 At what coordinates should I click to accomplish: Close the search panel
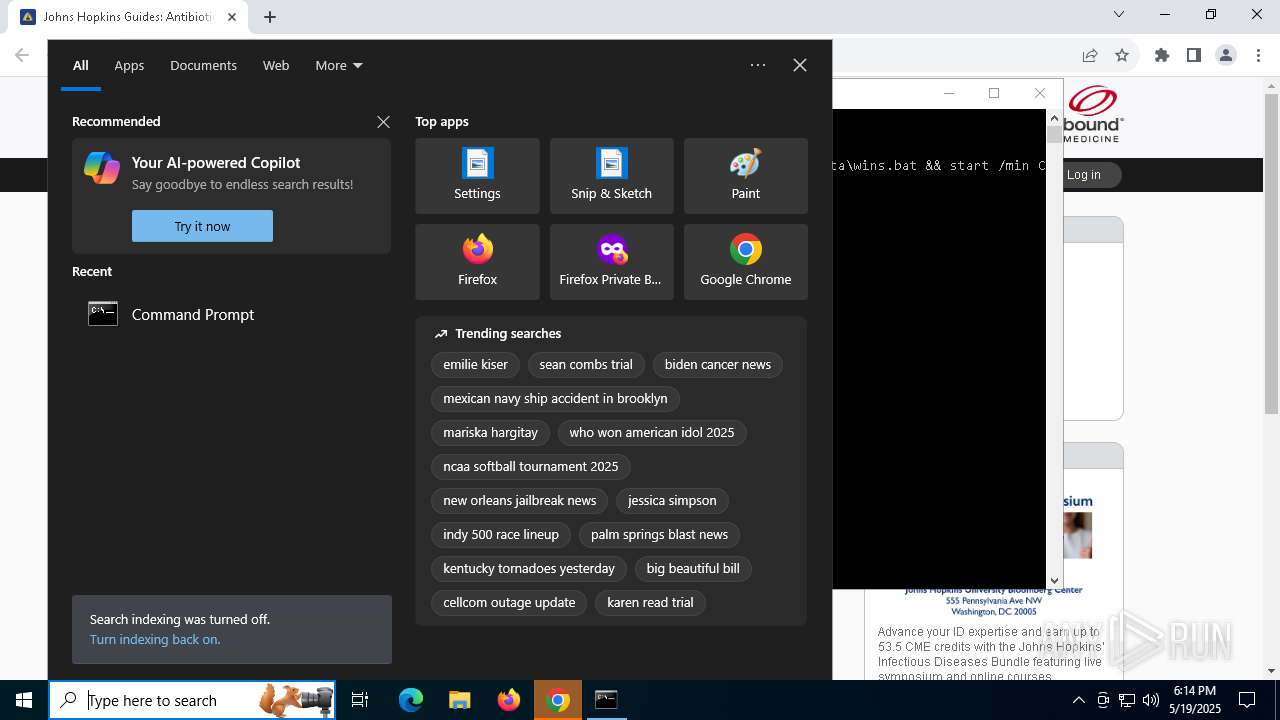coord(800,65)
